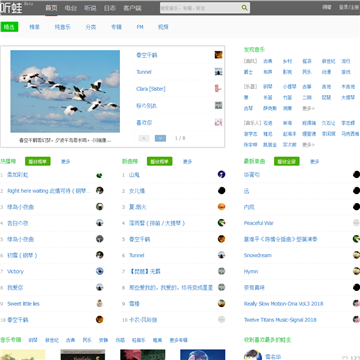Go to previous featured page arrow
The height and width of the screenshot is (360, 360).
coord(144,138)
